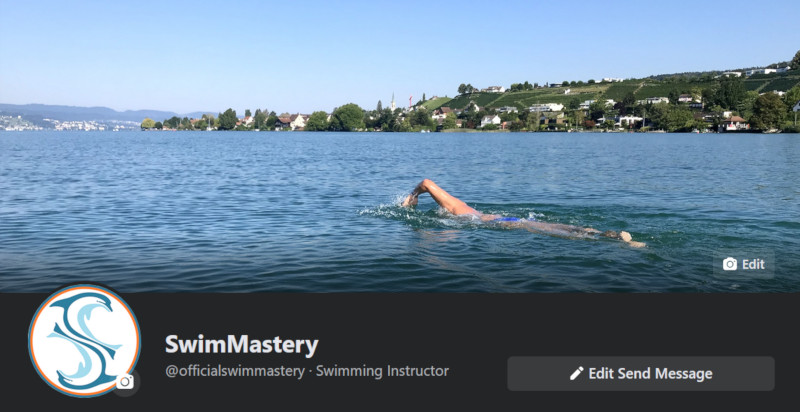Click the Edit Send Message button text

click(x=650, y=374)
